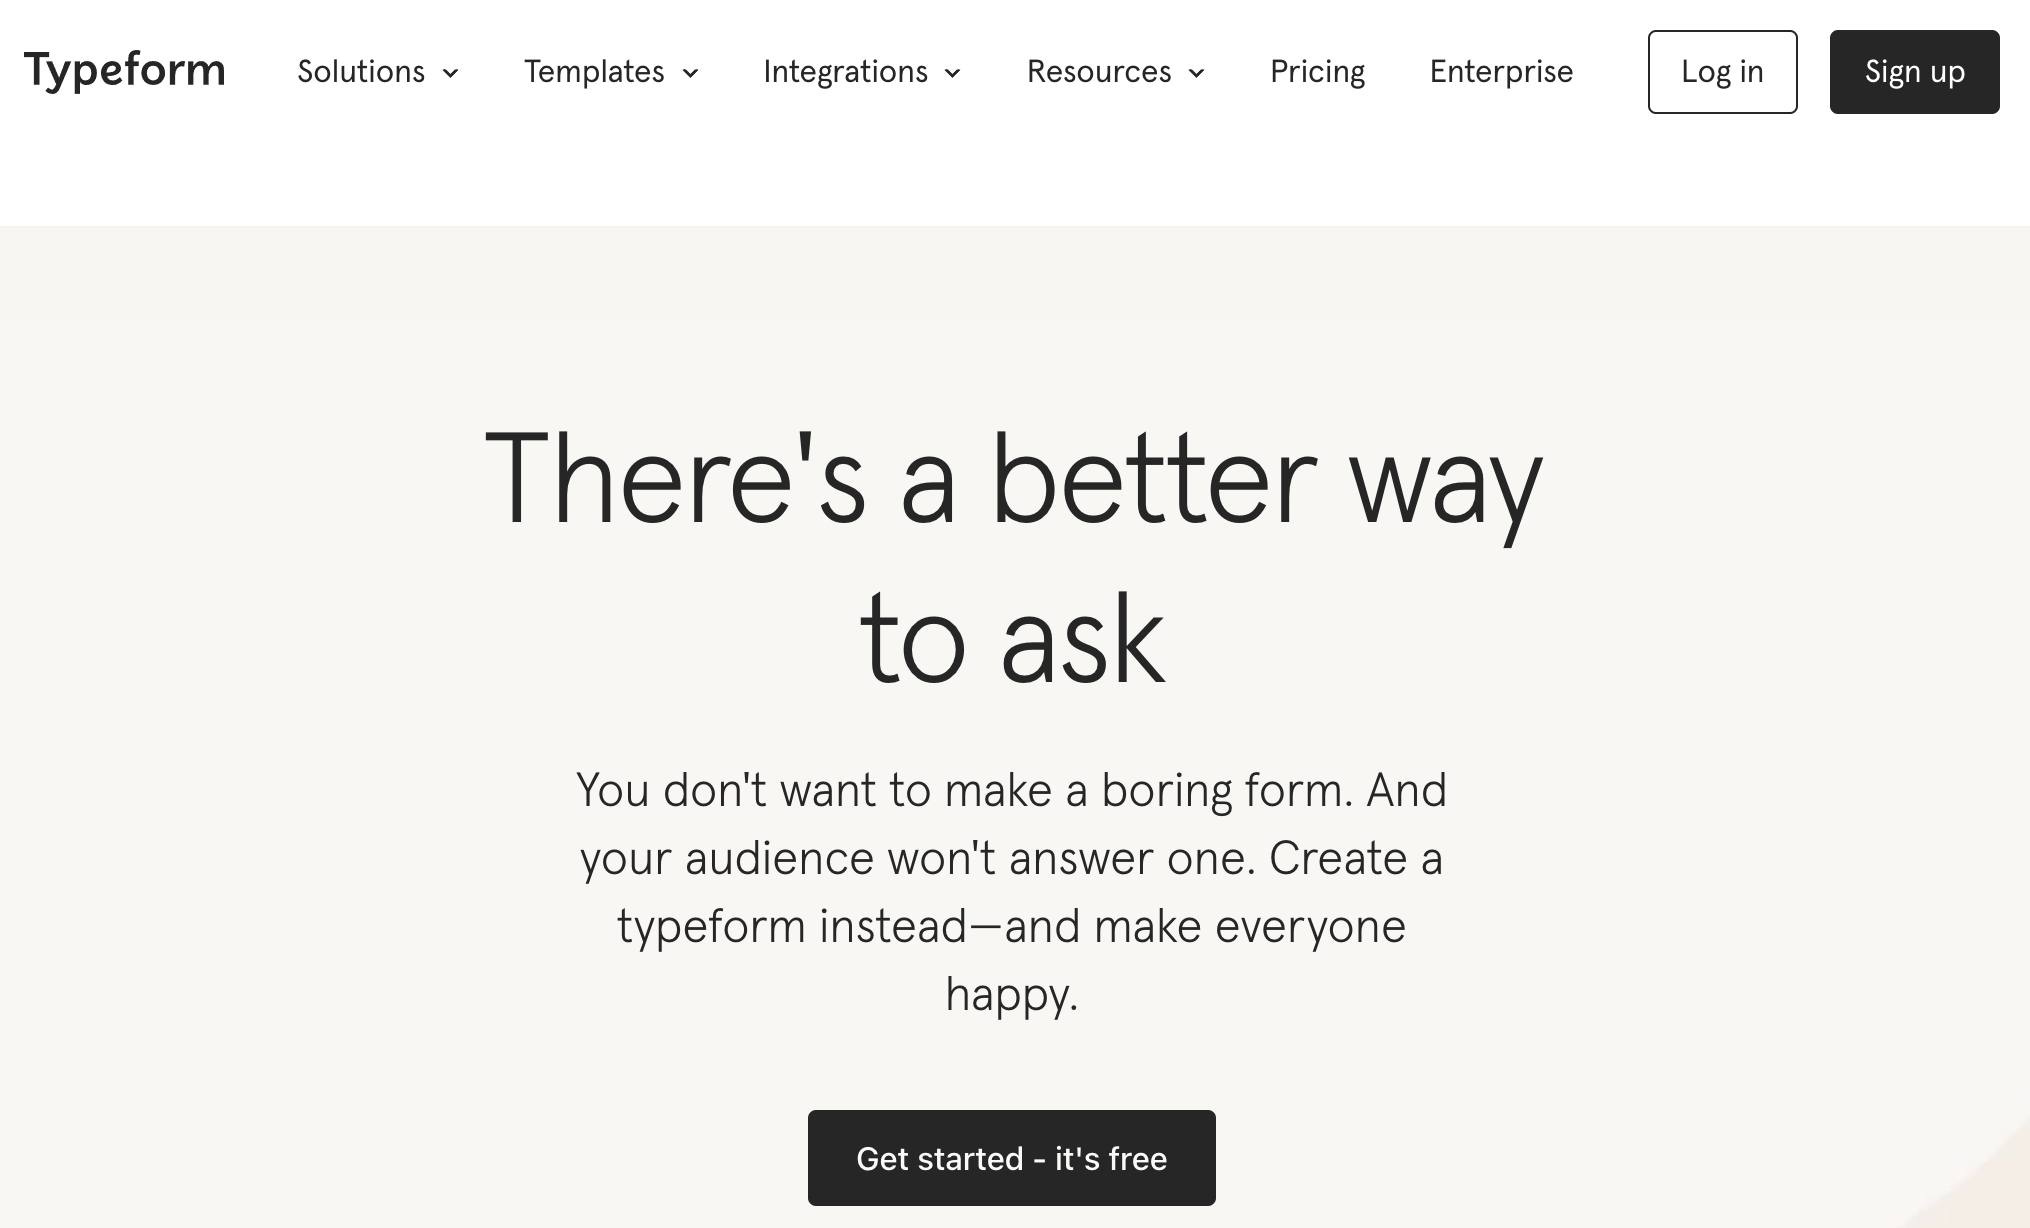Click the Sign up button
Image resolution: width=2030 pixels, height=1228 pixels.
1914,72
